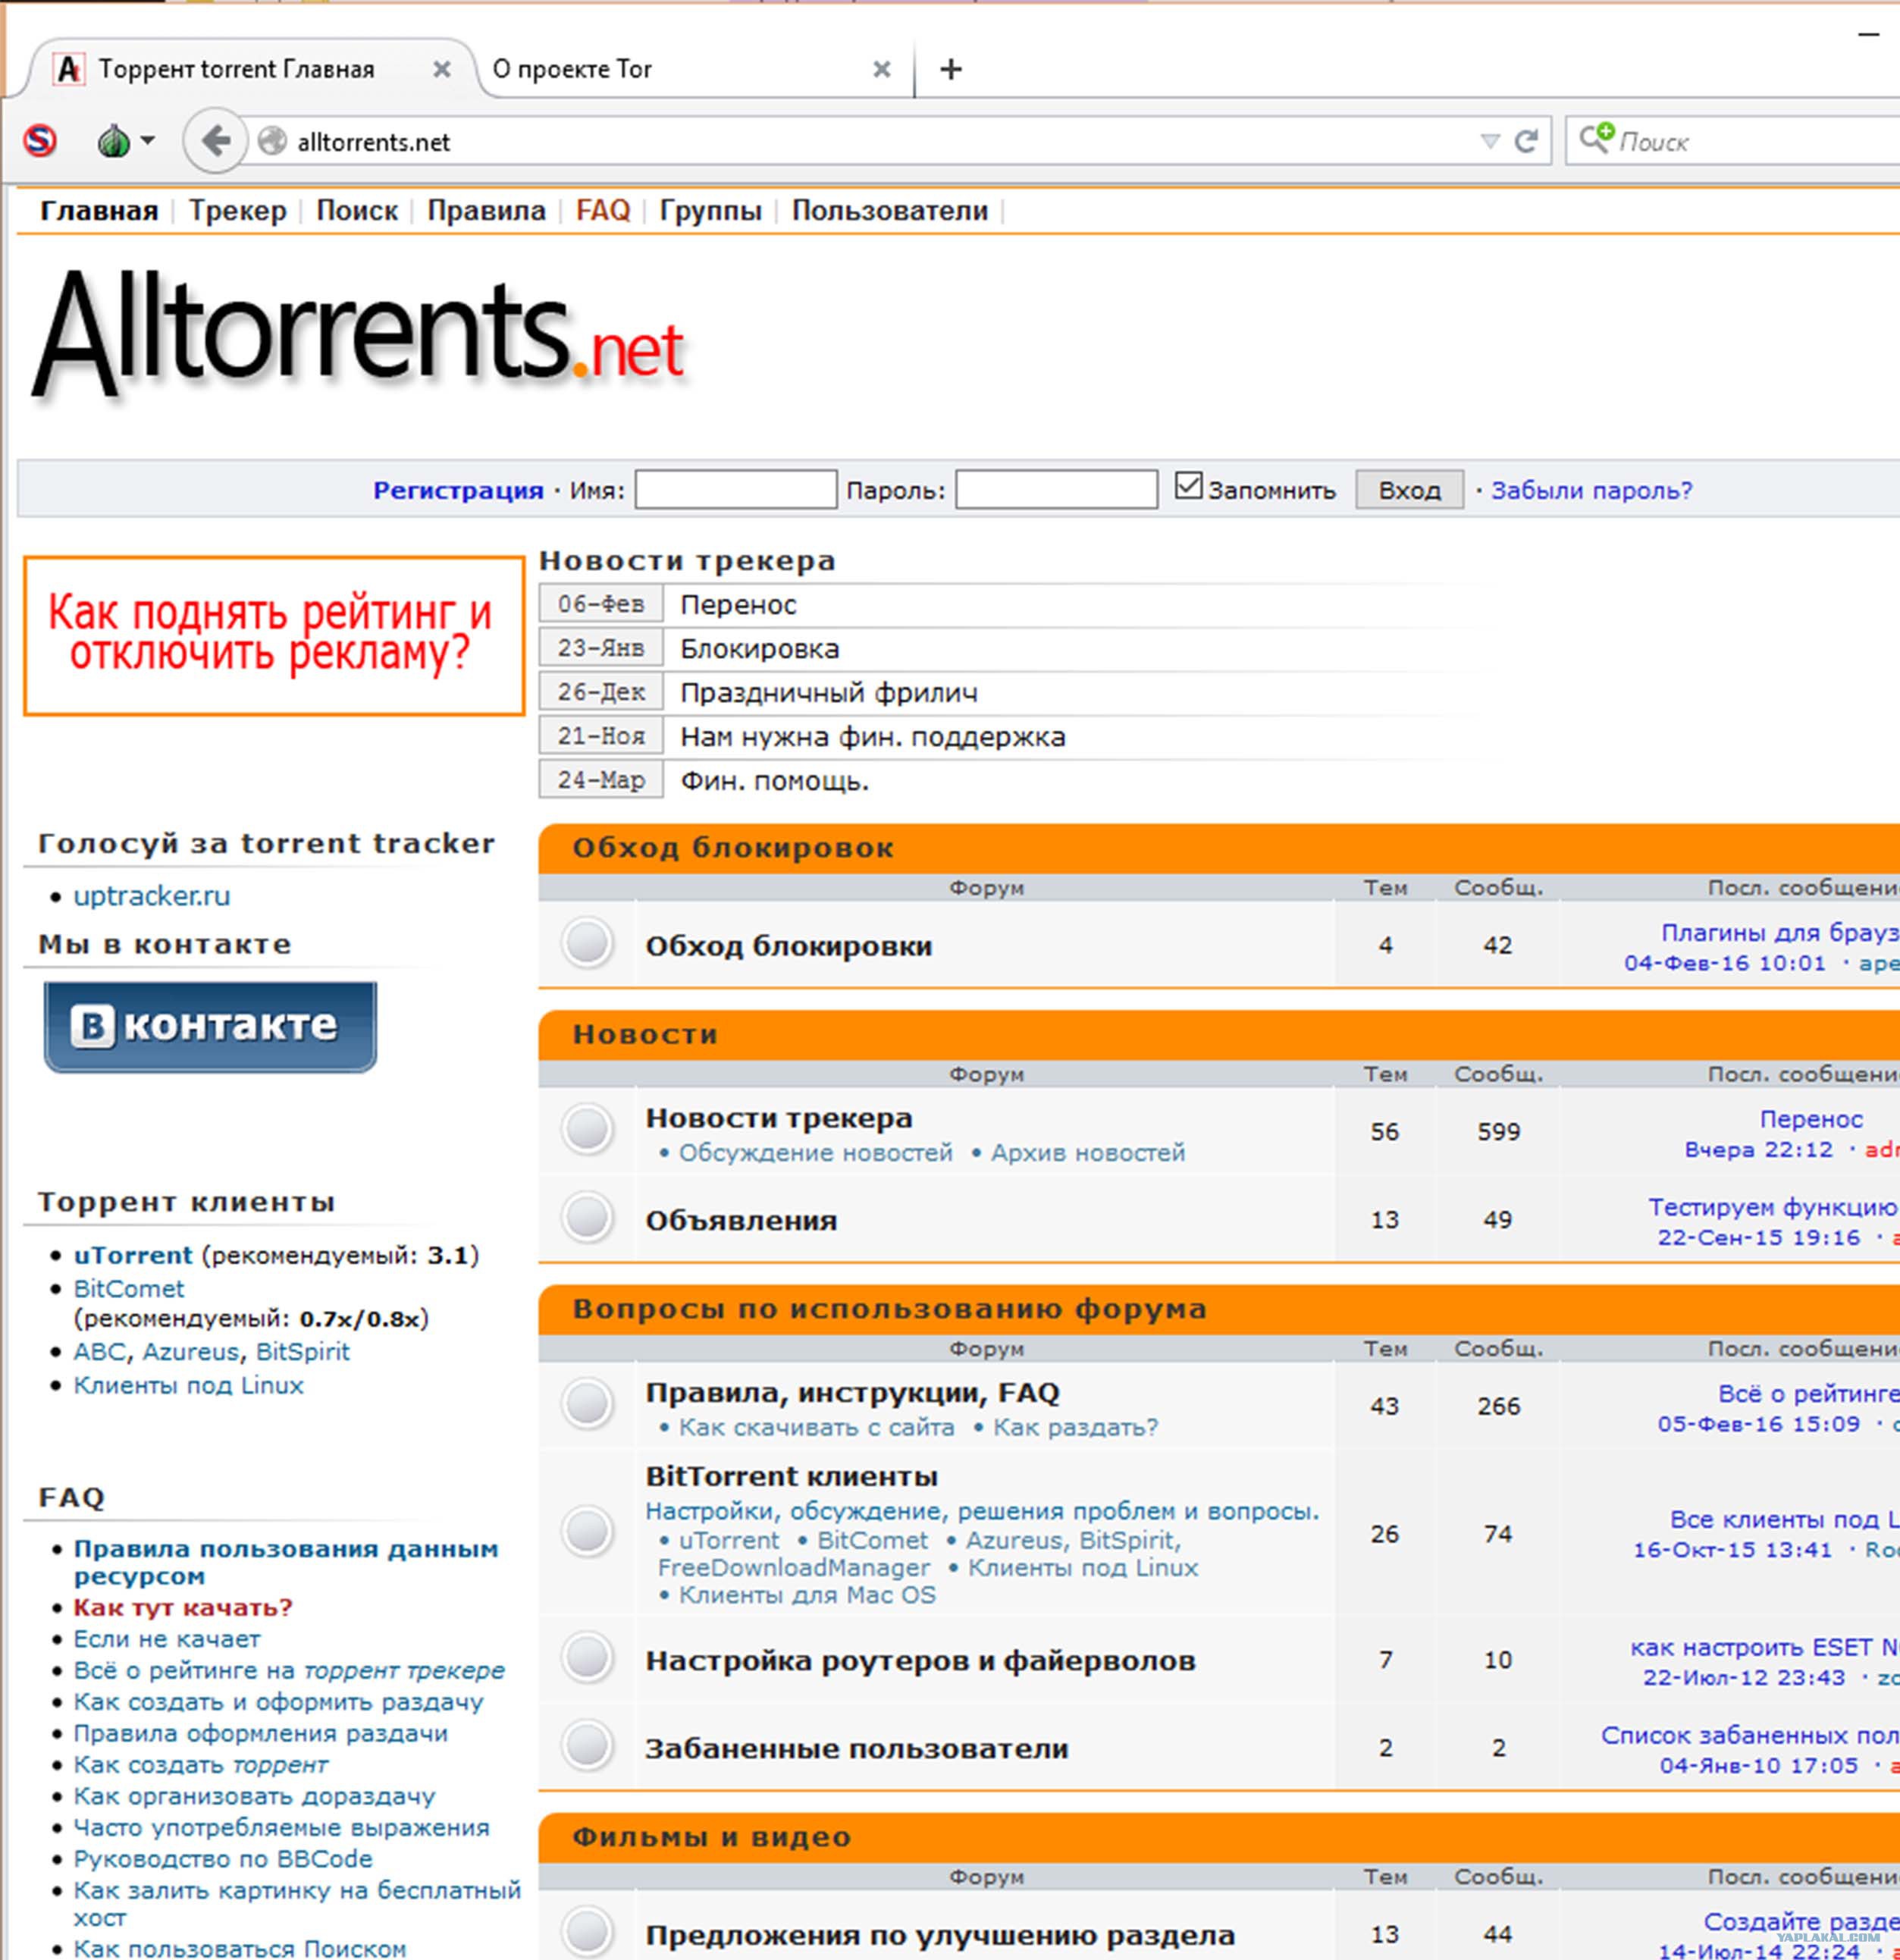The height and width of the screenshot is (1960, 1900).
Task: Click status icon beside BitTorrent клиенты forum
Action: pyautogui.click(x=587, y=1531)
